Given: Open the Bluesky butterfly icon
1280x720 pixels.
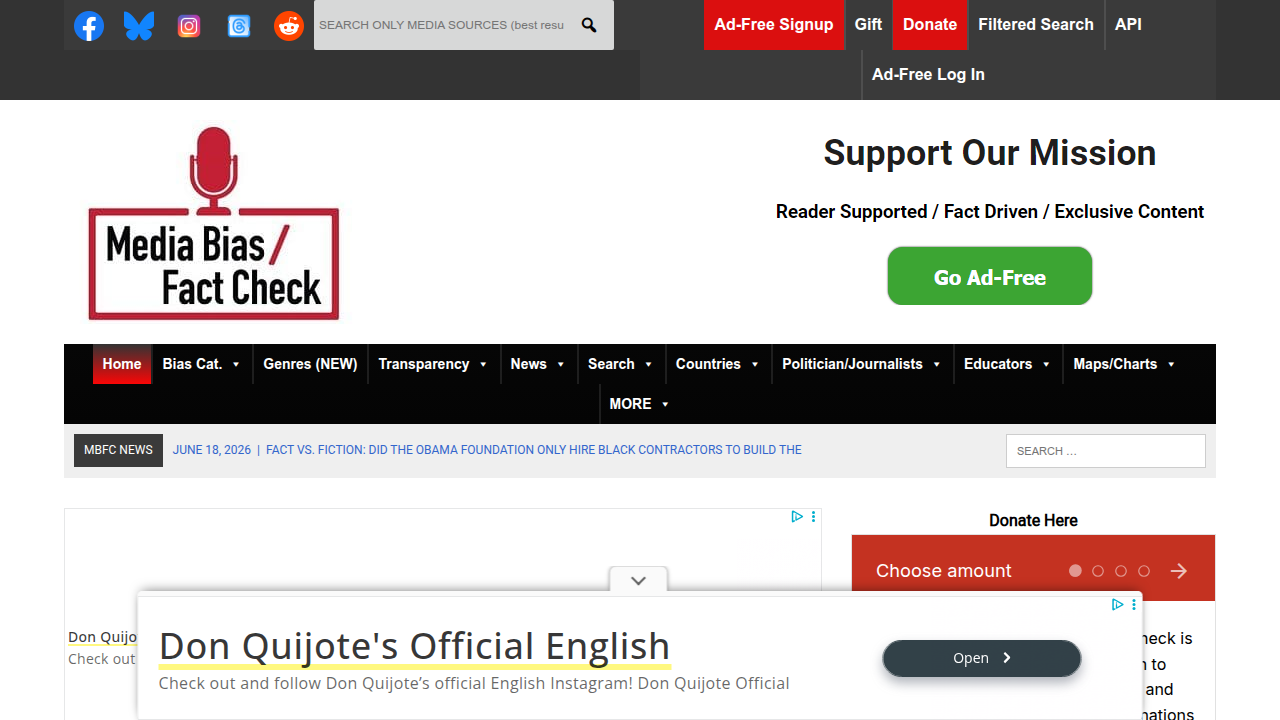Looking at the screenshot, I should [x=139, y=26].
